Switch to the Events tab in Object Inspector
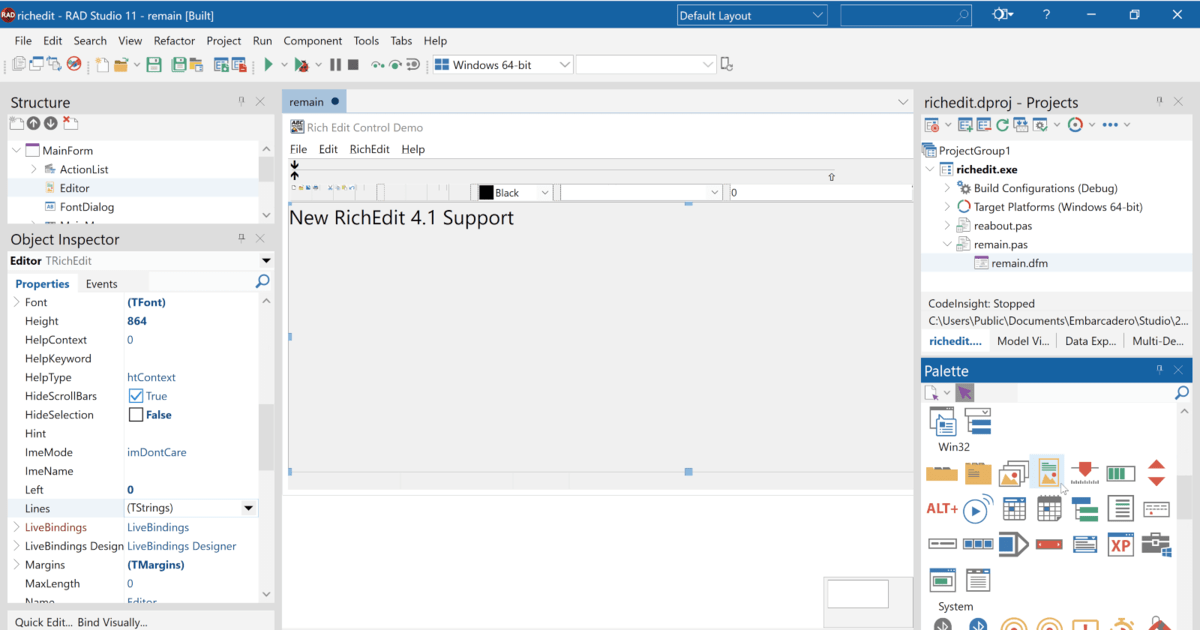This screenshot has height=630, width=1200. [x=101, y=283]
